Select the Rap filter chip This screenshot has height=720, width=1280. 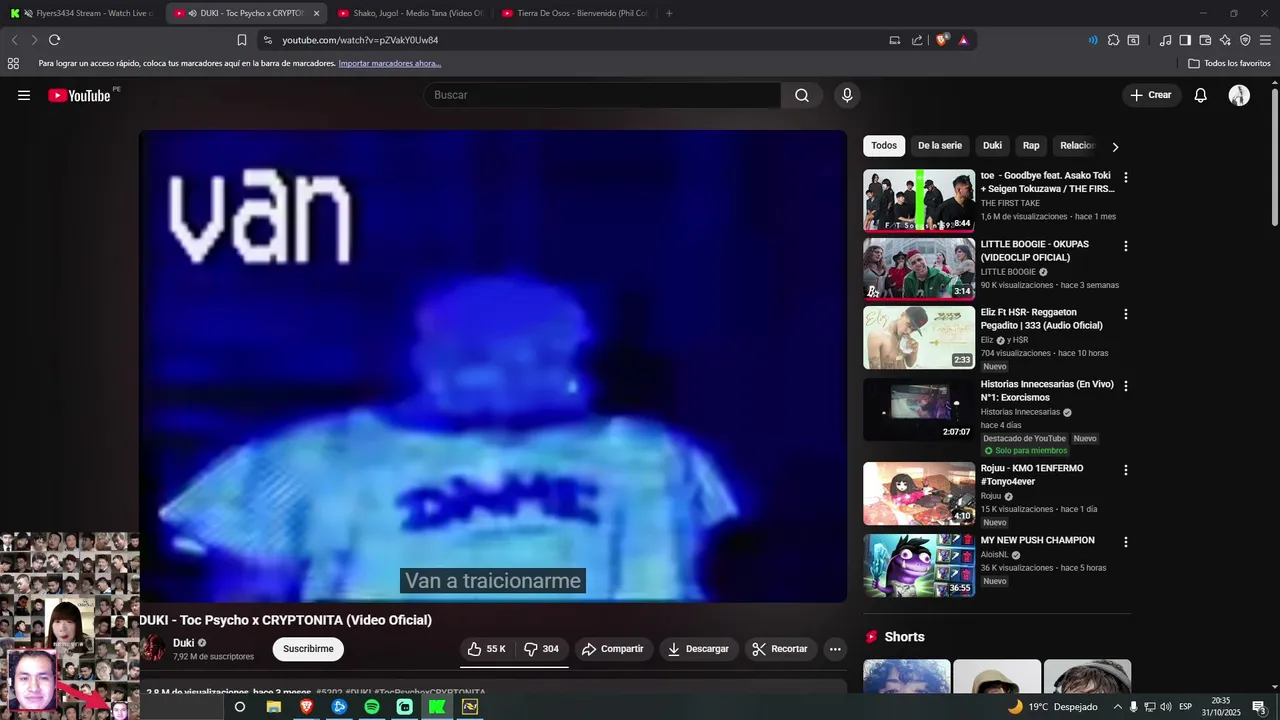point(1031,146)
